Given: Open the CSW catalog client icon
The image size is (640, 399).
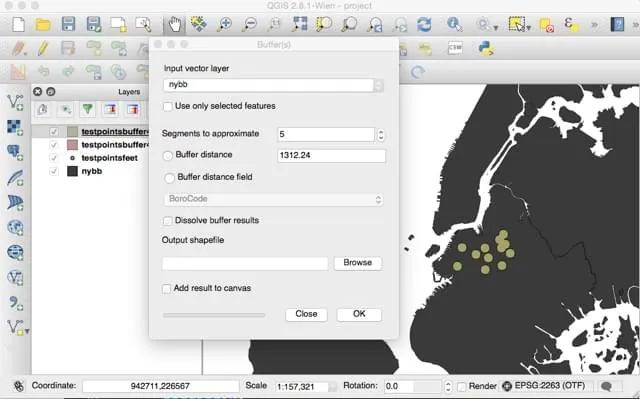Looking at the screenshot, I should (x=455, y=48).
